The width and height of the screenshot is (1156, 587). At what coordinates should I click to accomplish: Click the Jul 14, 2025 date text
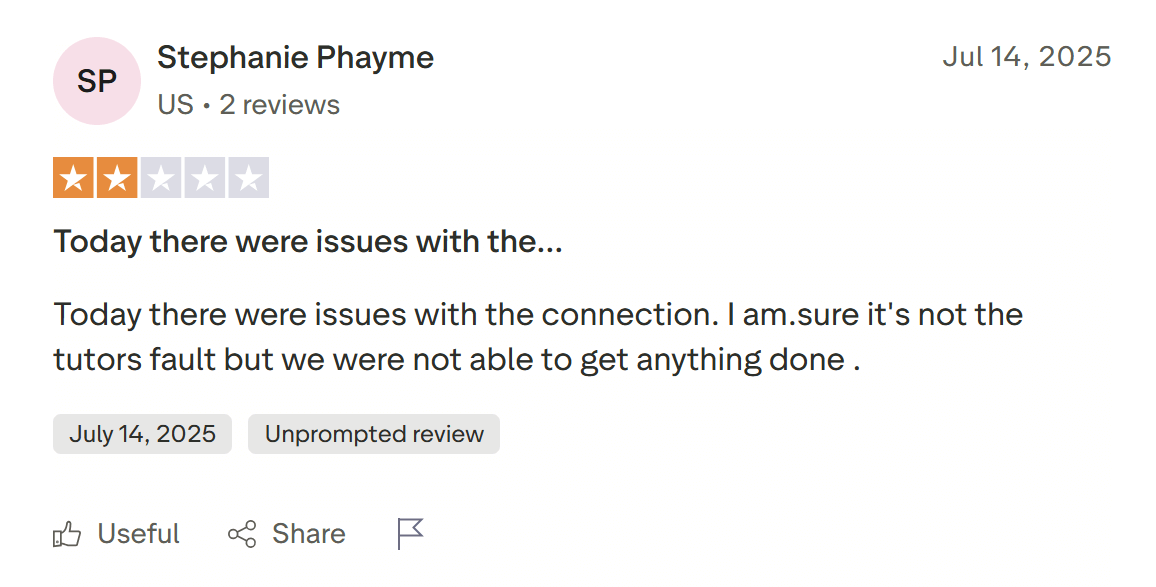[1028, 57]
